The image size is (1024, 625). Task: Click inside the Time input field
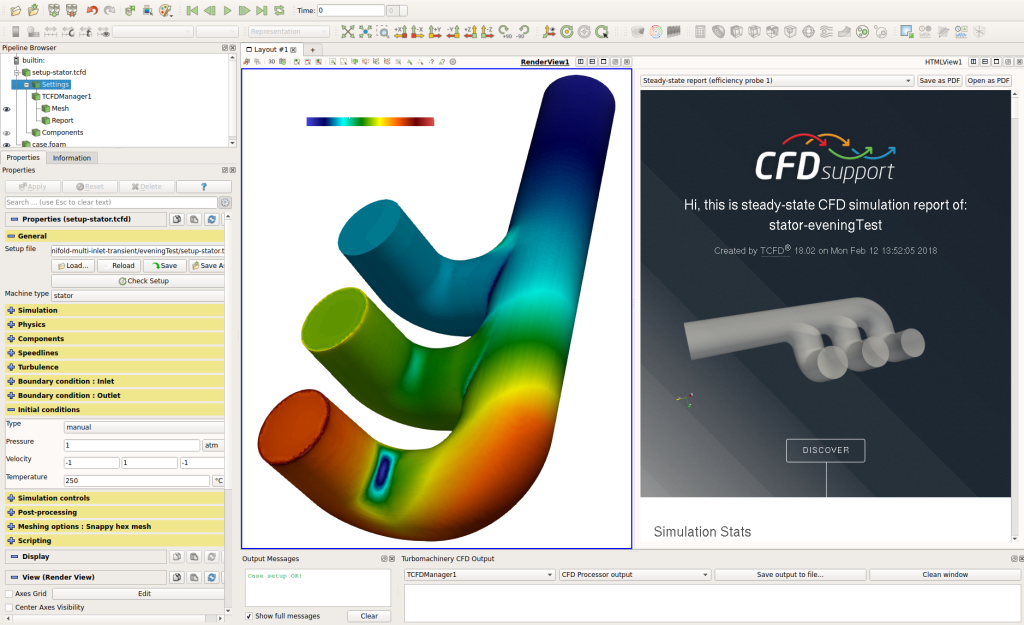350,10
